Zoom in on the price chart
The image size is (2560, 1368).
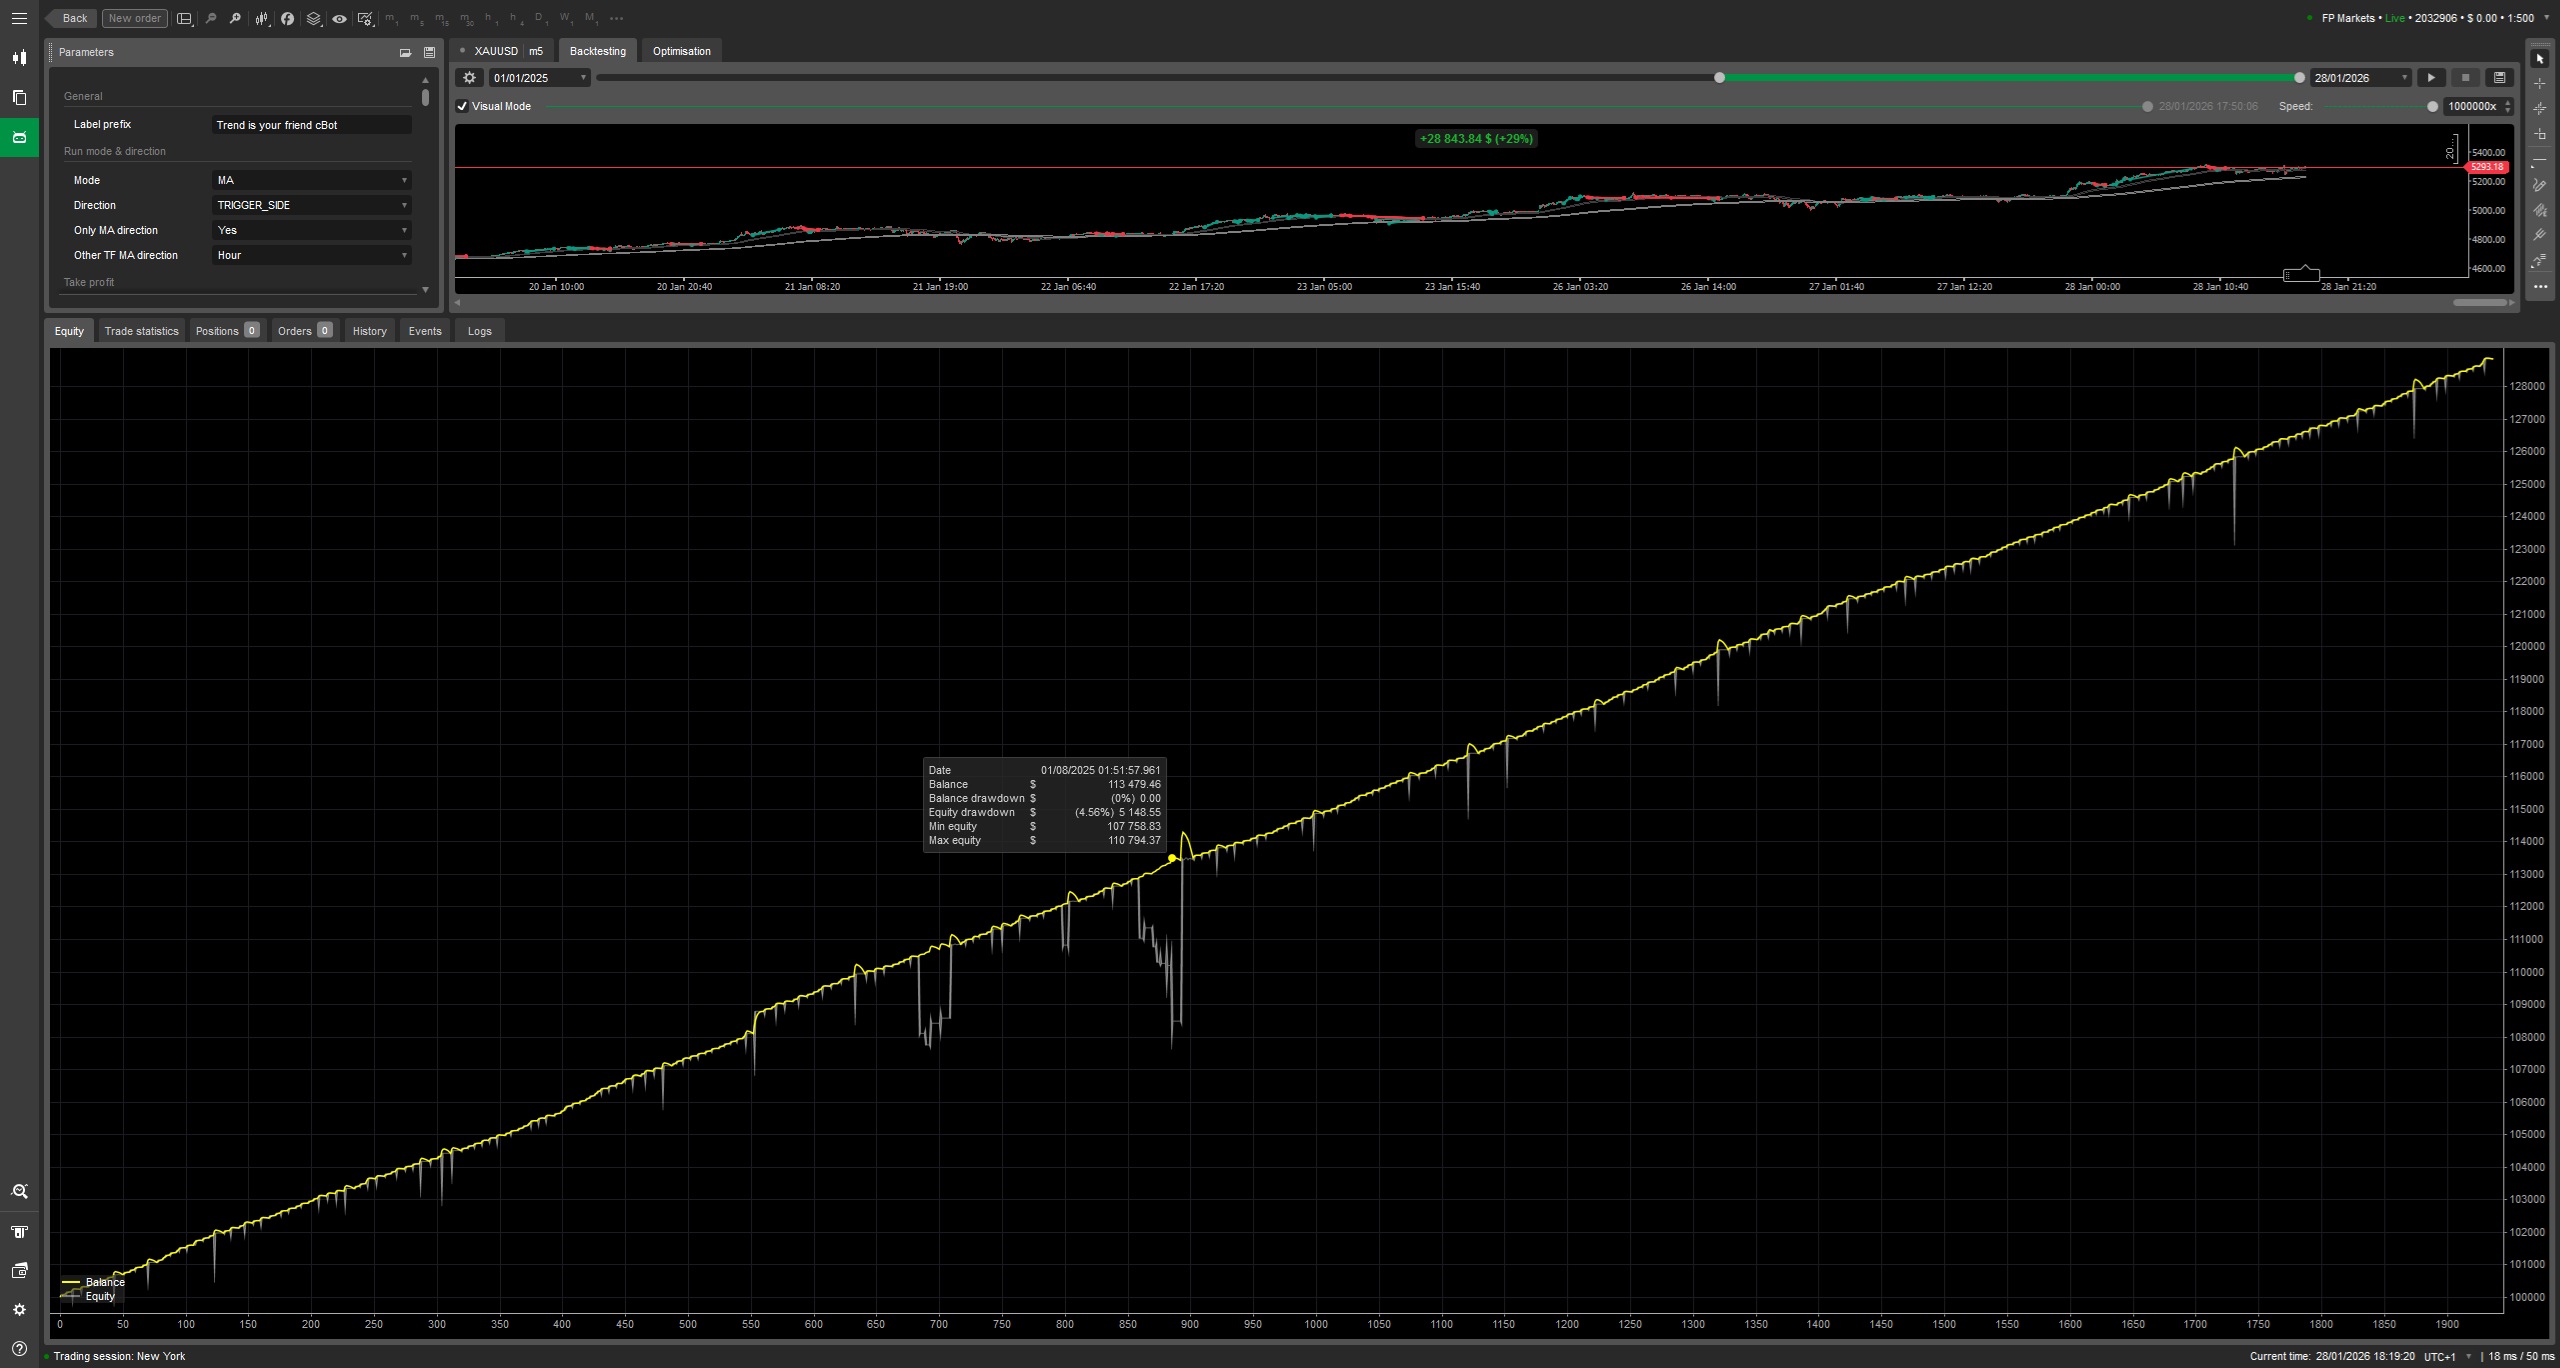234,18
